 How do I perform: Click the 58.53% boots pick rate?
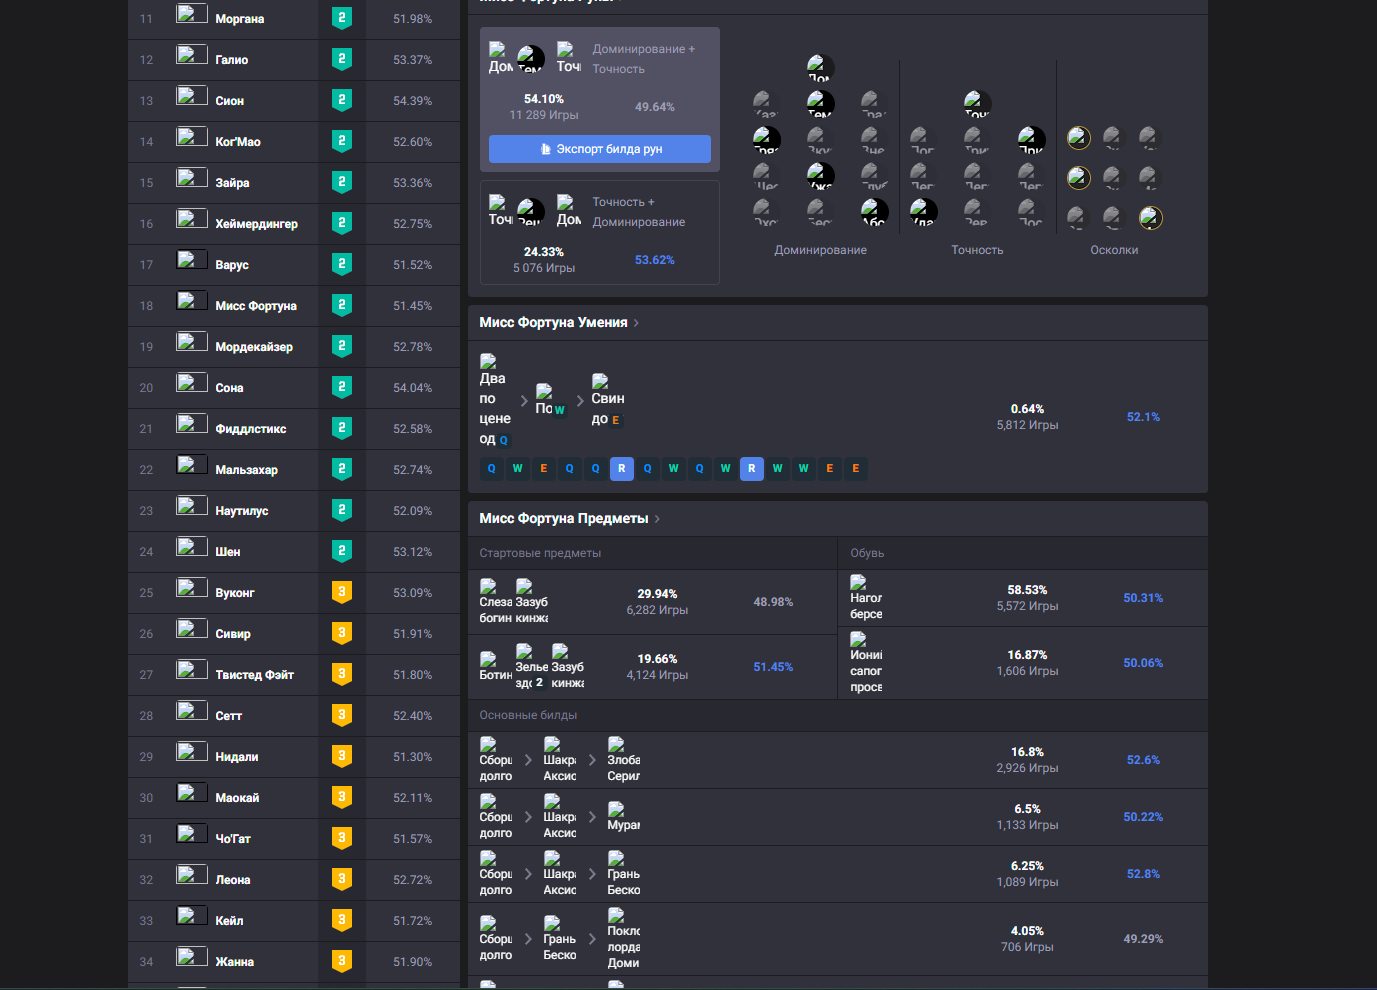(x=1027, y=590)
